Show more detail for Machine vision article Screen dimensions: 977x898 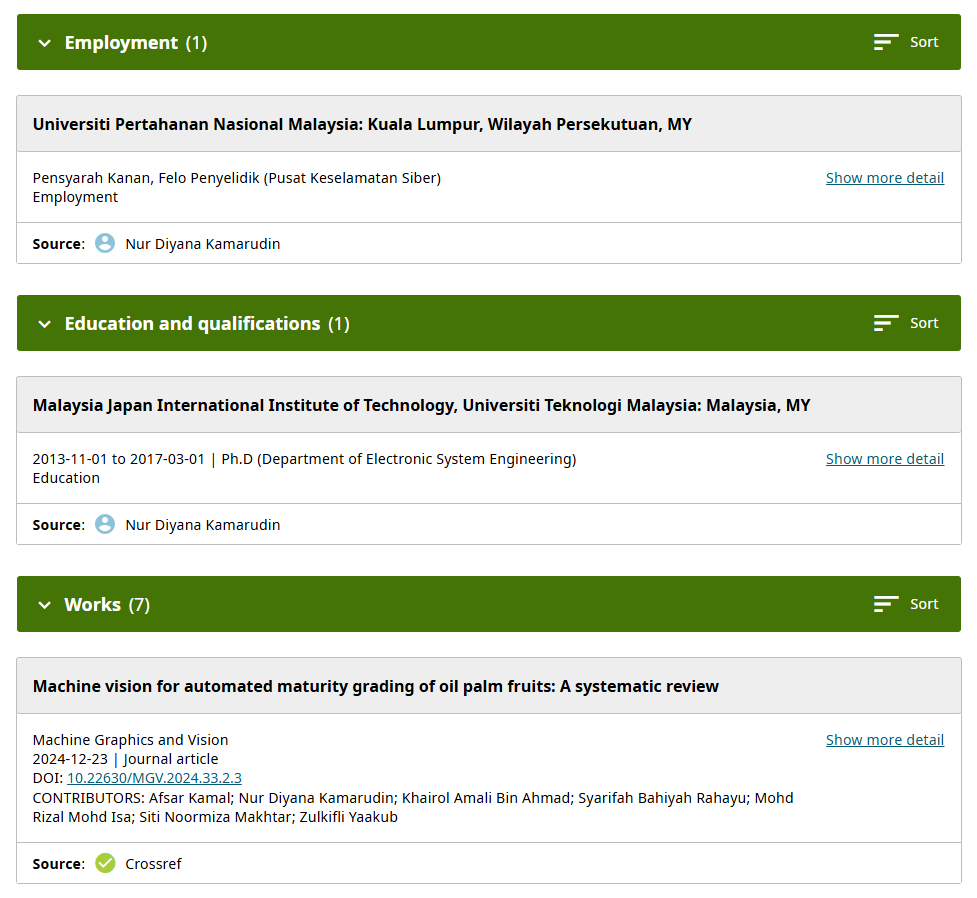click(x=884, y=740)
